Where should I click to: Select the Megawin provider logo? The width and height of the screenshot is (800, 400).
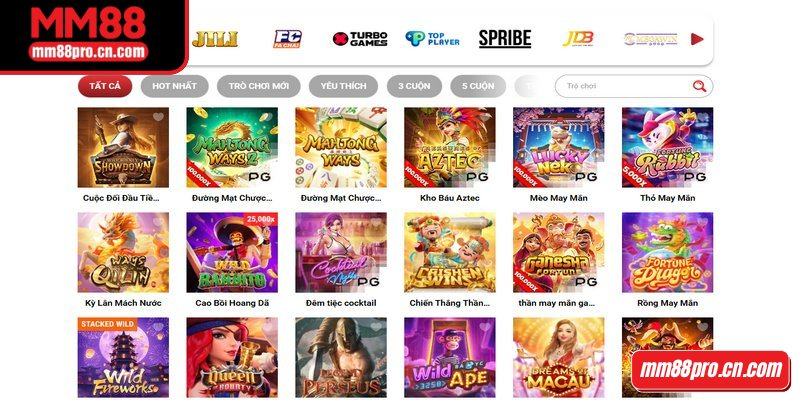click(x=651, y=39)
